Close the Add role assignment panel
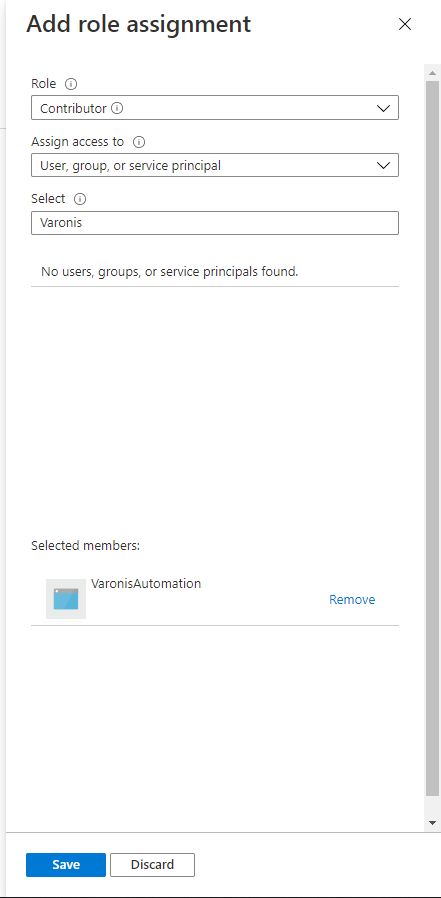Image resolution: width=441 pixels, height=898 pixels. coord(405,24)
